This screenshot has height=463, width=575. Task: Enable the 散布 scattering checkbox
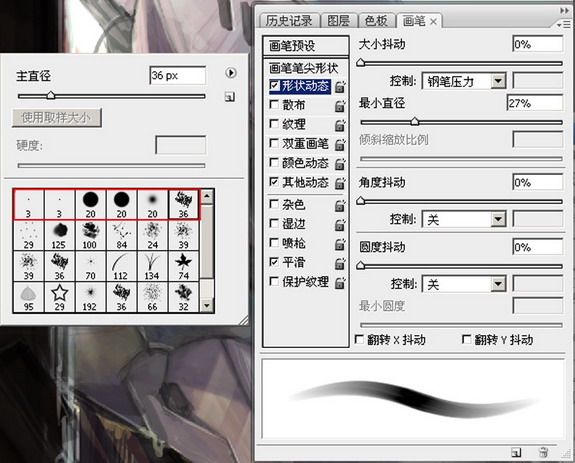[274, 104]
